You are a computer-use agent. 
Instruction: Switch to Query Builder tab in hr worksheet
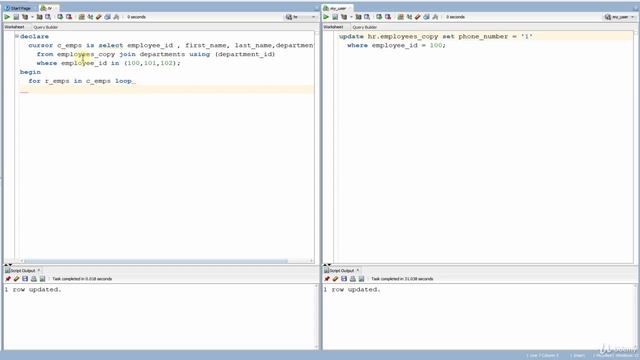click(45, 27)
